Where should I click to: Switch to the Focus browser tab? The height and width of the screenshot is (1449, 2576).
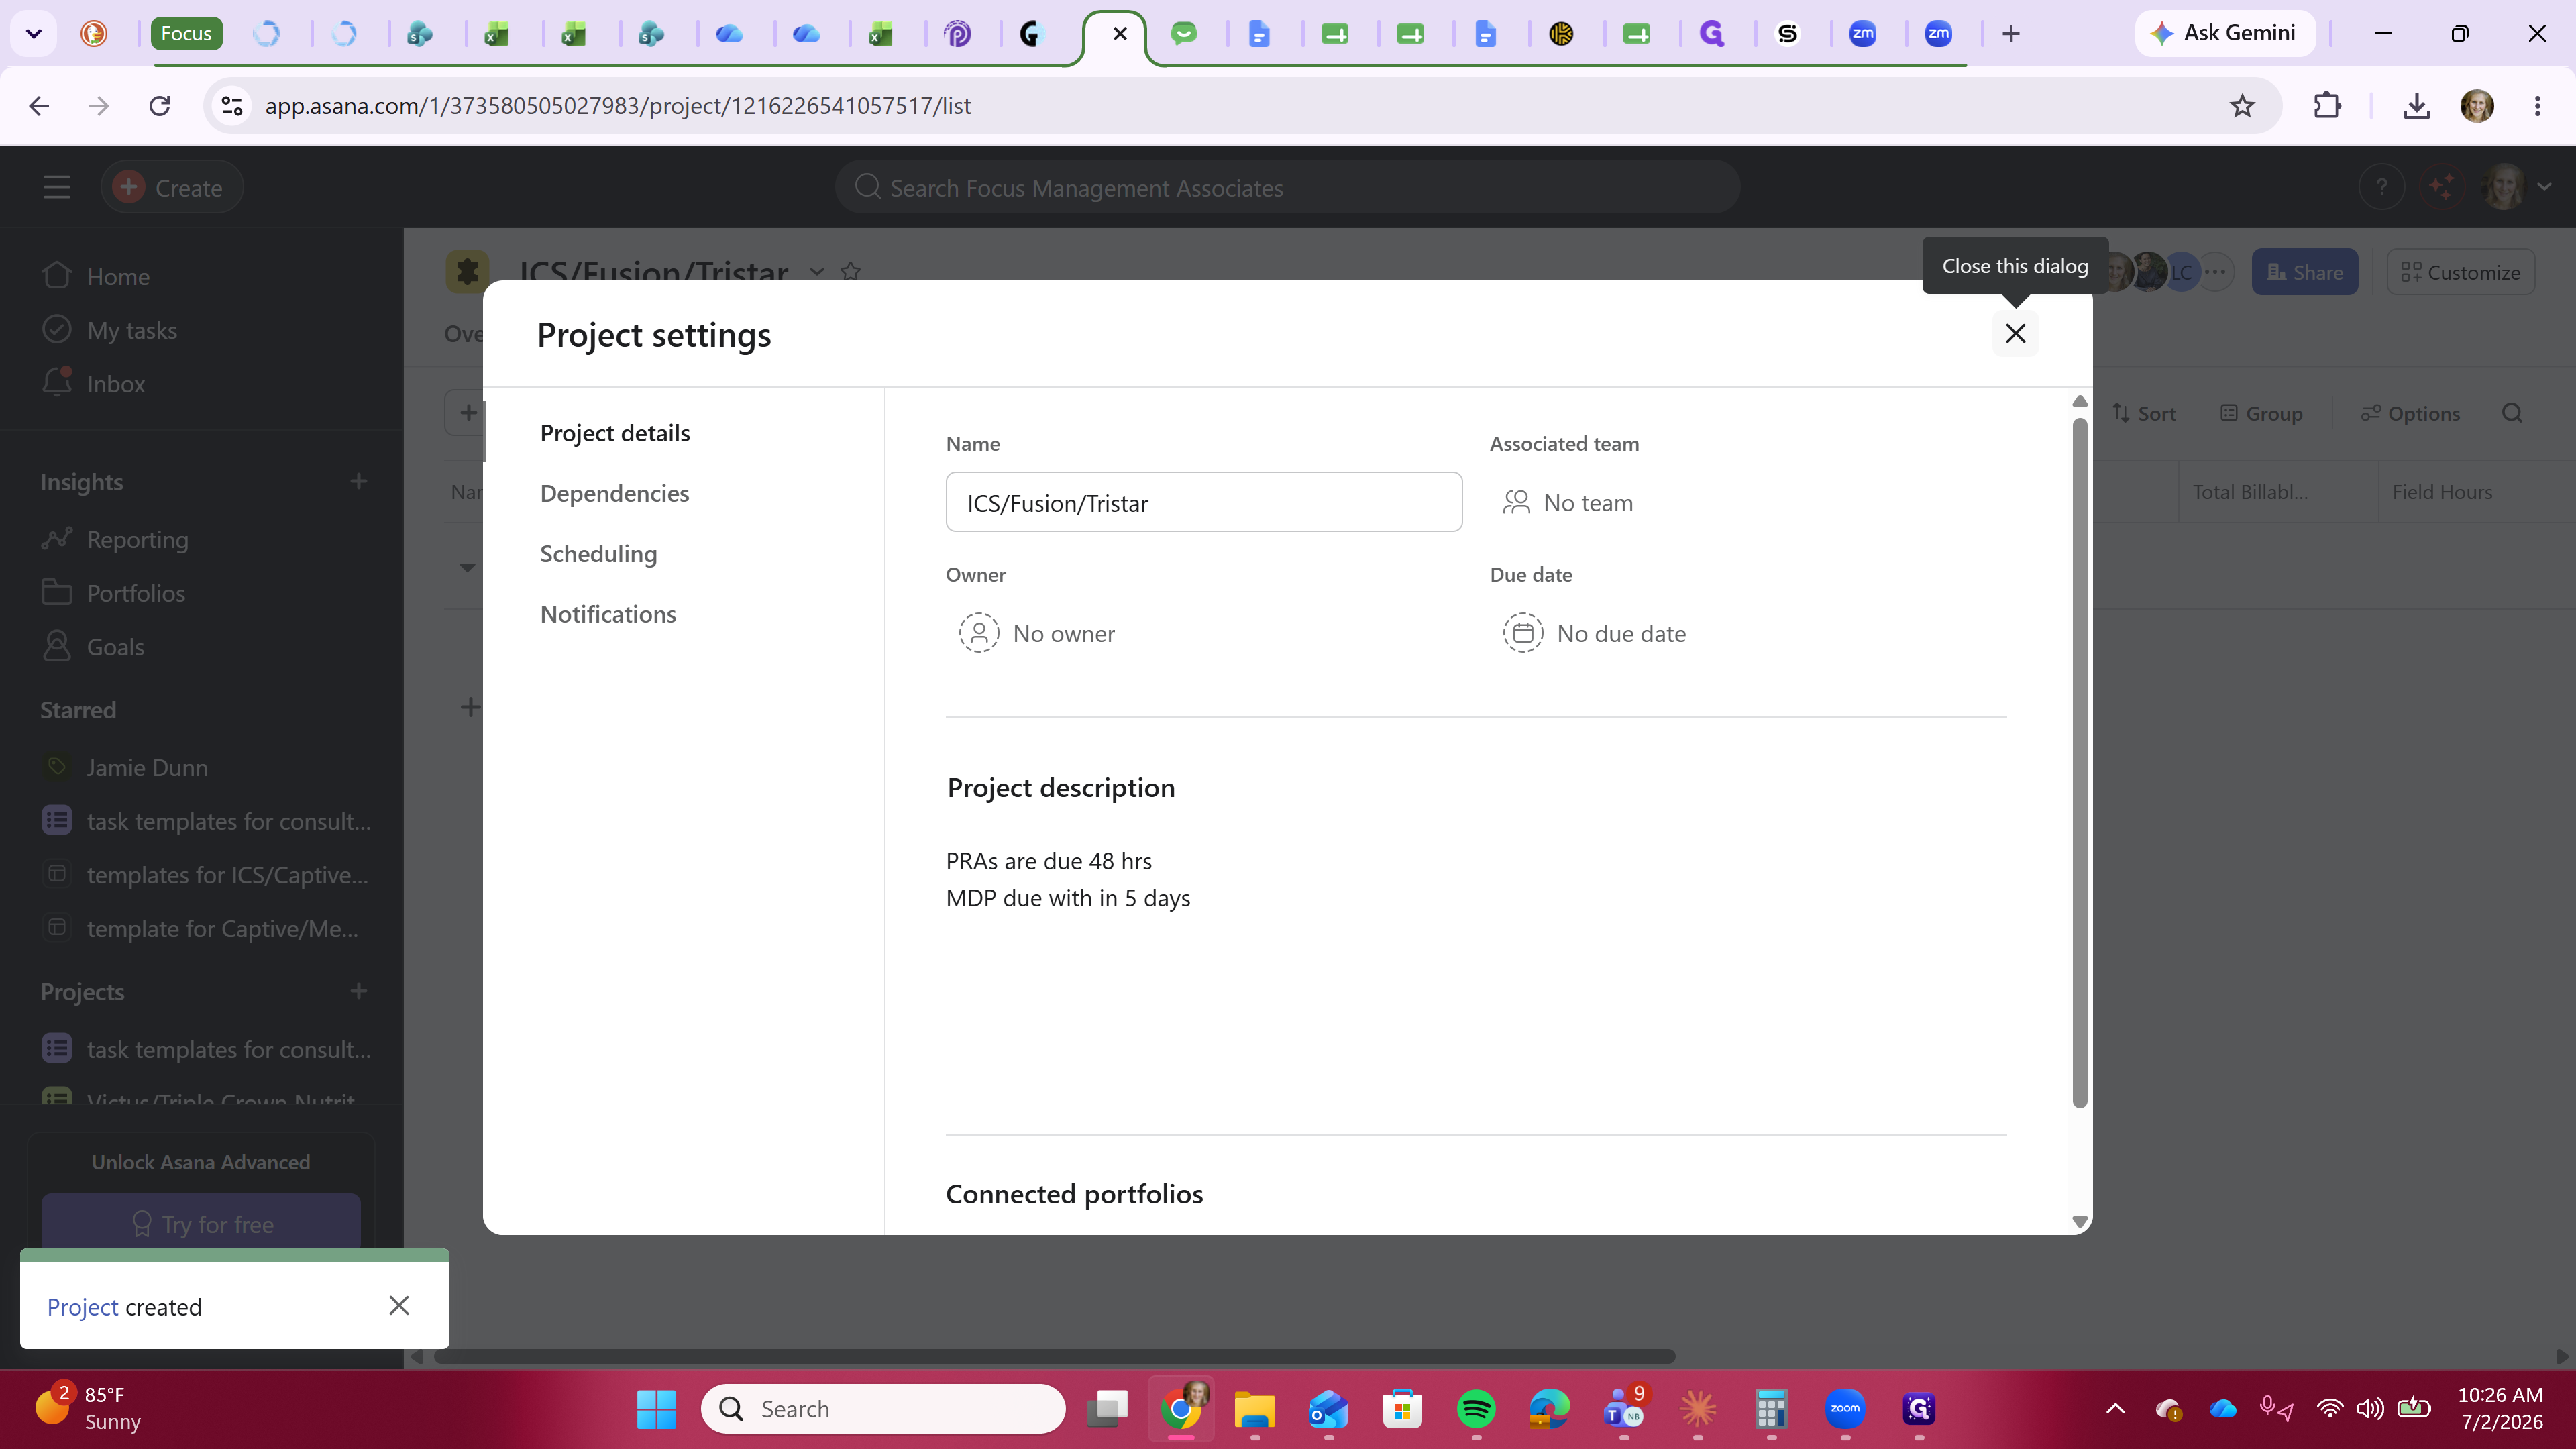[186, 33]
